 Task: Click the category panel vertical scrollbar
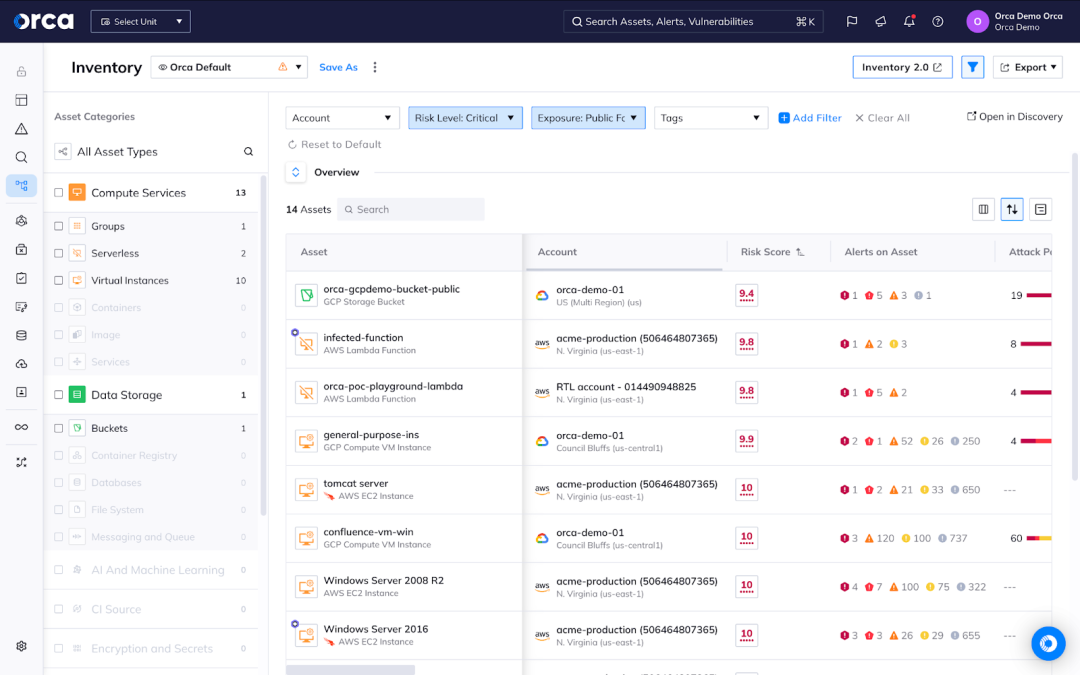(x=263, y=346)
